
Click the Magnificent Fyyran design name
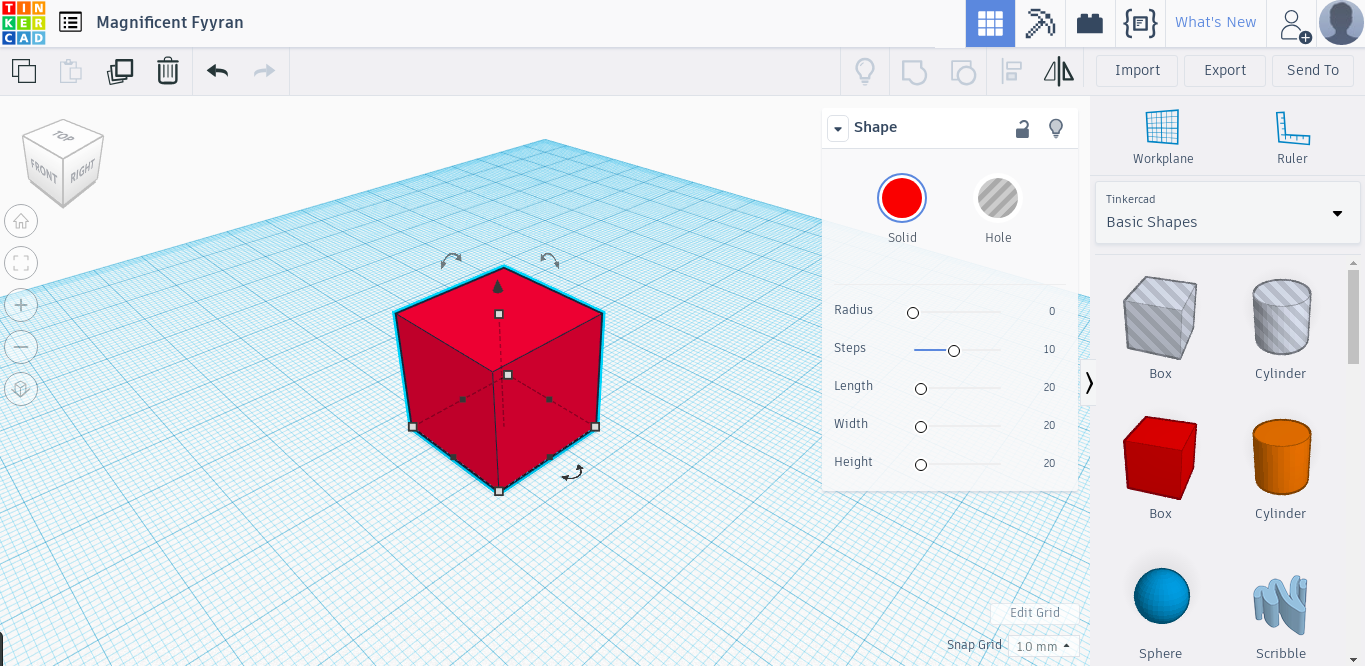[x=170, y=22]
